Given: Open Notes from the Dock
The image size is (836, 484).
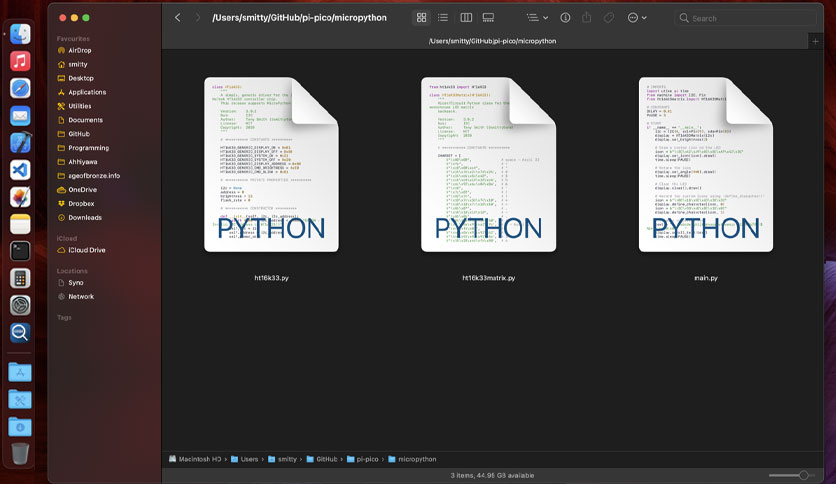Looking at the screenshot, I should coord(20,224).
